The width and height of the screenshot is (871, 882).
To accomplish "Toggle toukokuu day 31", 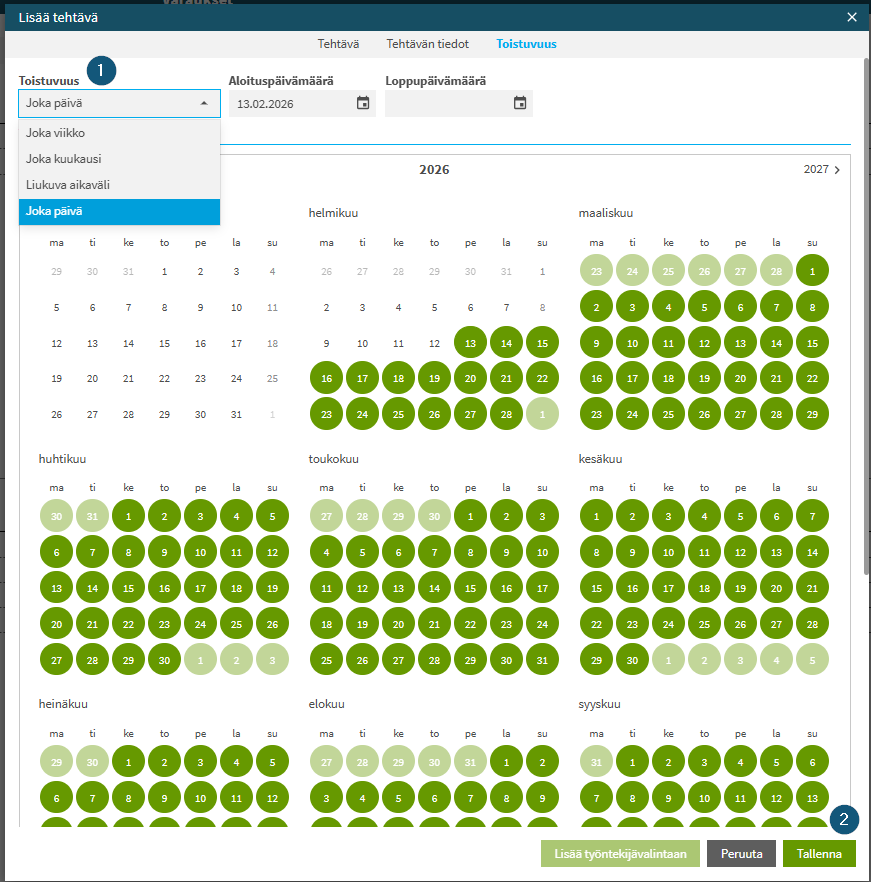I will (542, 660).
